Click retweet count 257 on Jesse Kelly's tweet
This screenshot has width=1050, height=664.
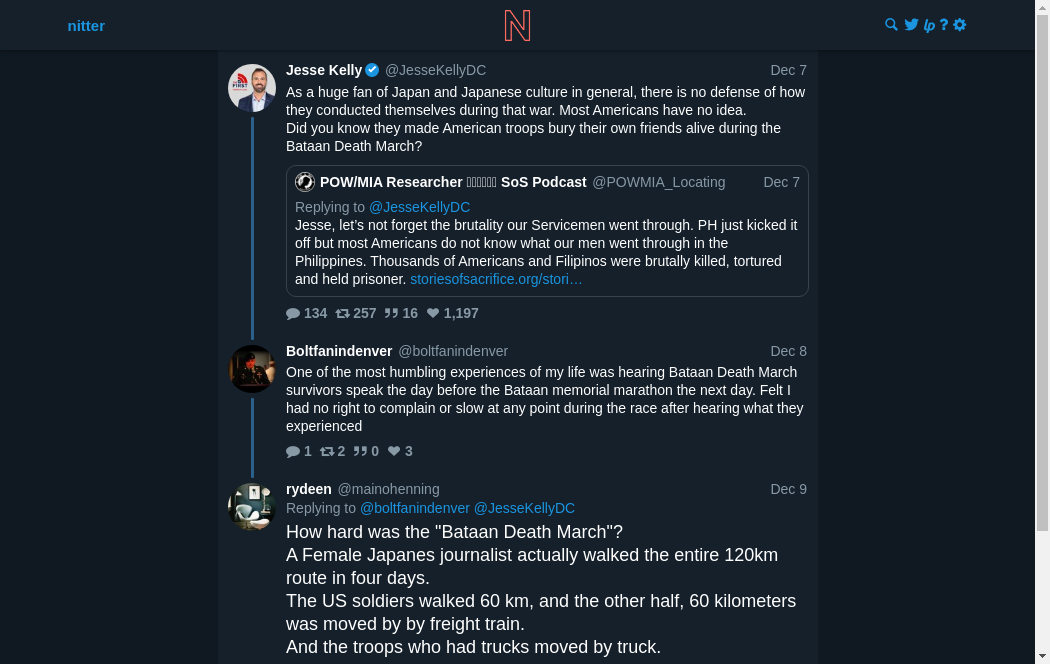[x=356, y=313]
